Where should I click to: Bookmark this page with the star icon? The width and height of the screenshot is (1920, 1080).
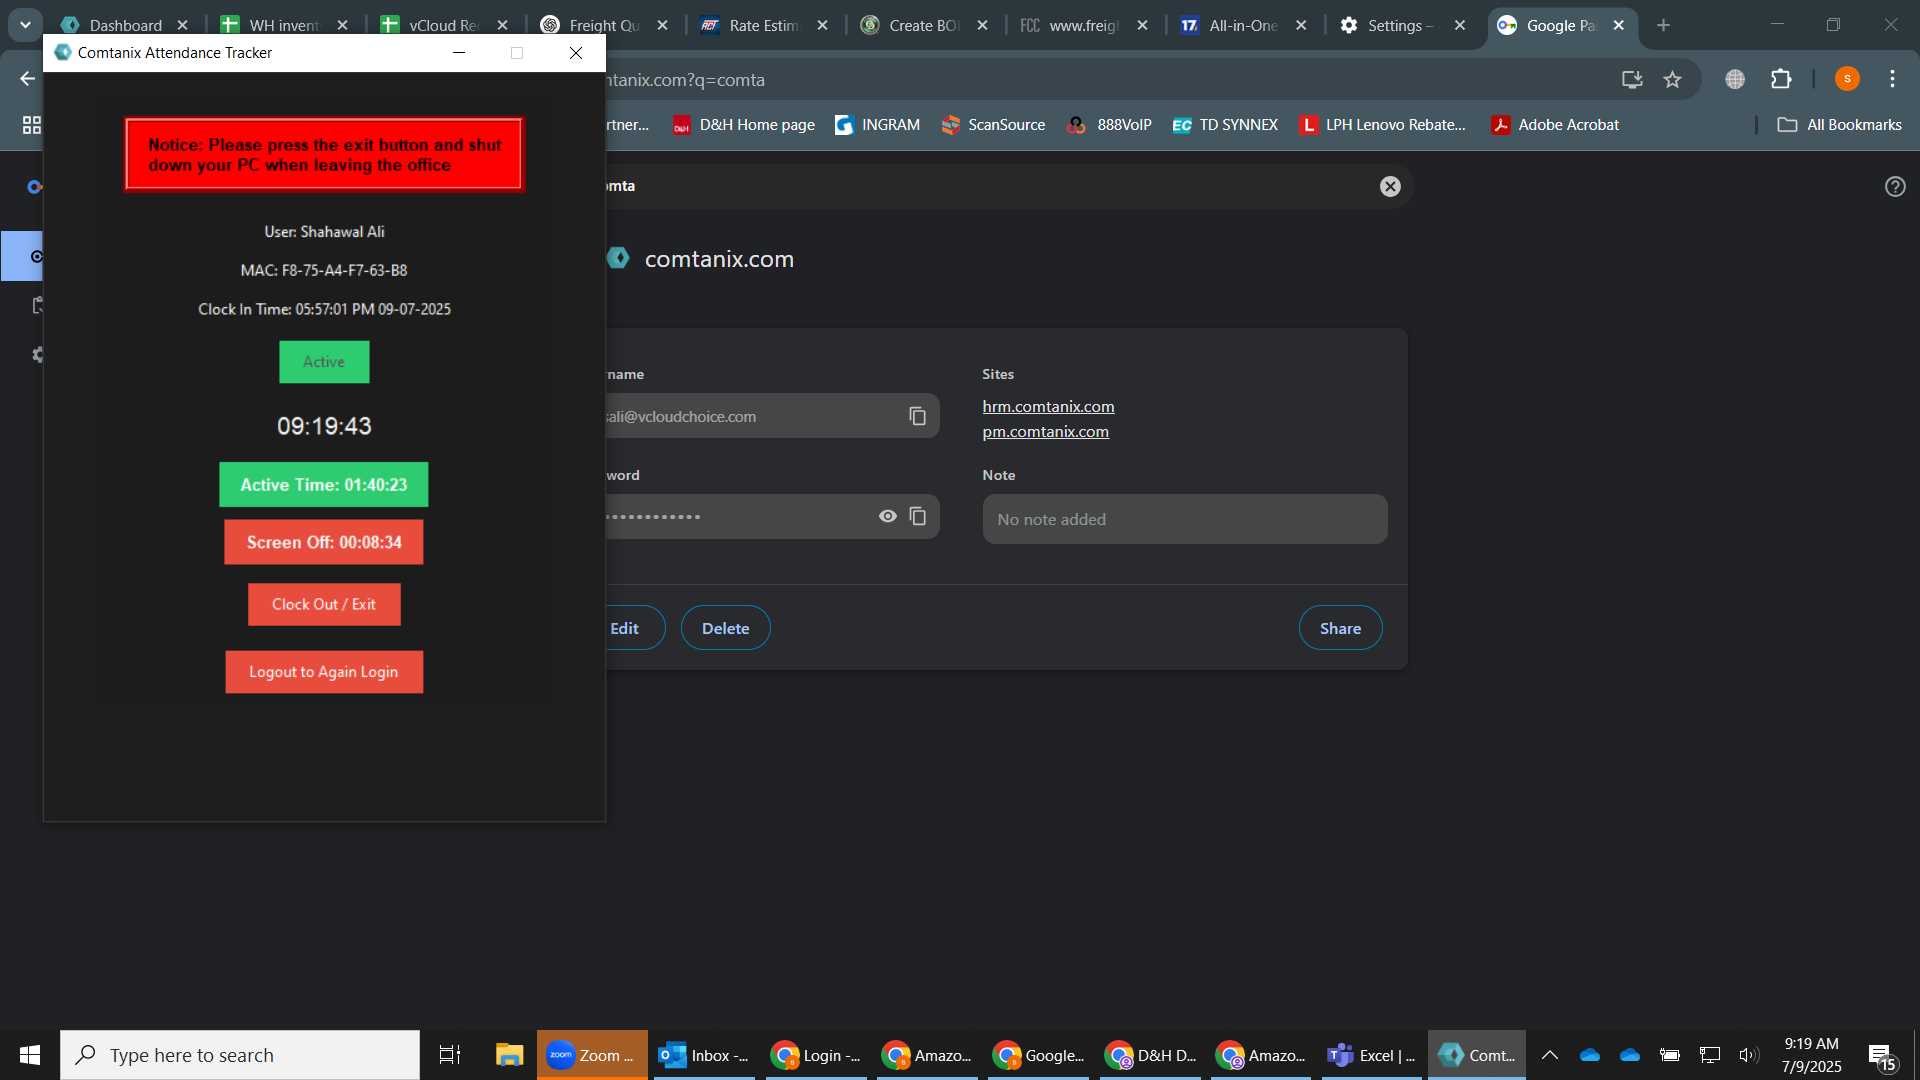coord(1672,79)
